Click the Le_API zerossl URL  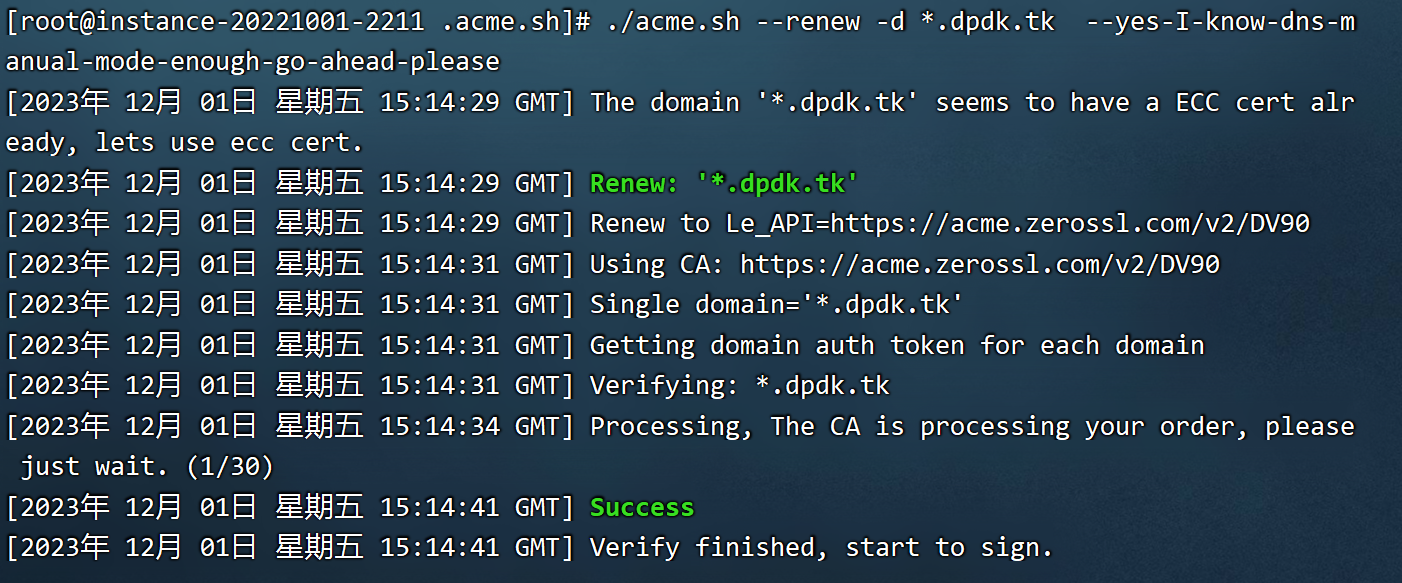coord(1070,223)
